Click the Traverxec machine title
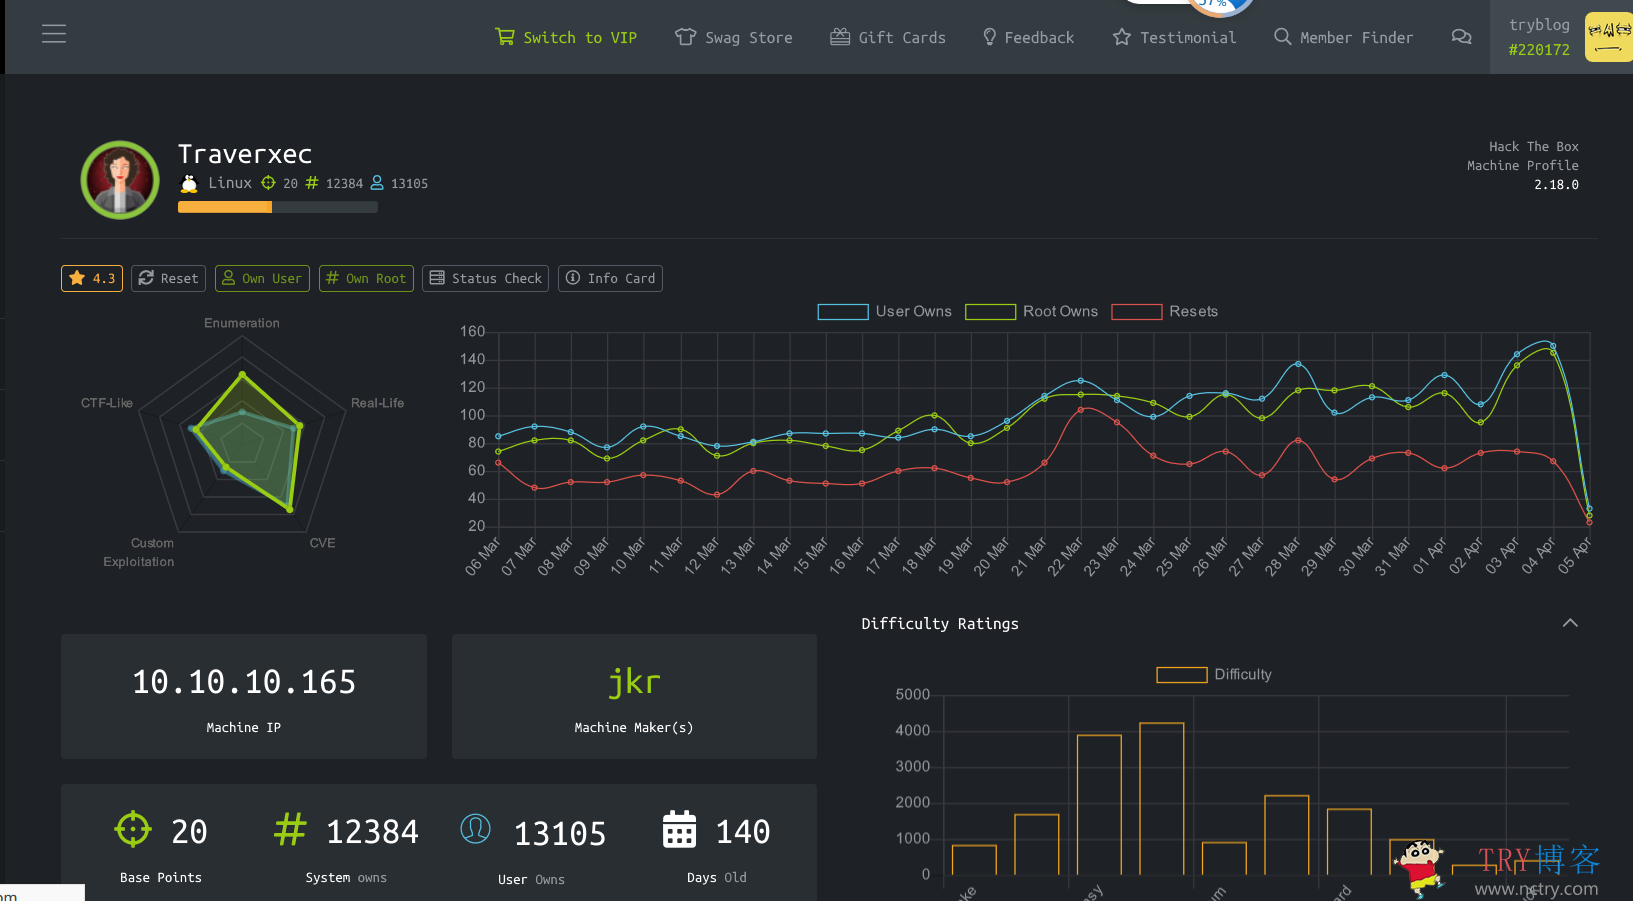The height and width of the screenshot is (901, 1633). click(x=245, y=154)
